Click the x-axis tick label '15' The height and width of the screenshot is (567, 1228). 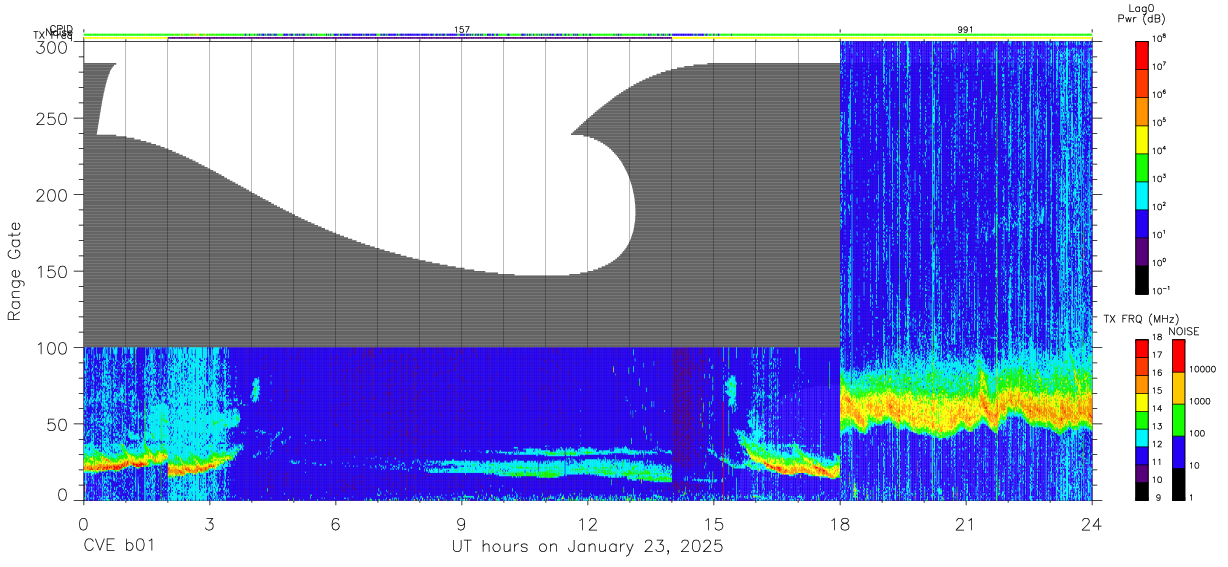tap(713, 523)
